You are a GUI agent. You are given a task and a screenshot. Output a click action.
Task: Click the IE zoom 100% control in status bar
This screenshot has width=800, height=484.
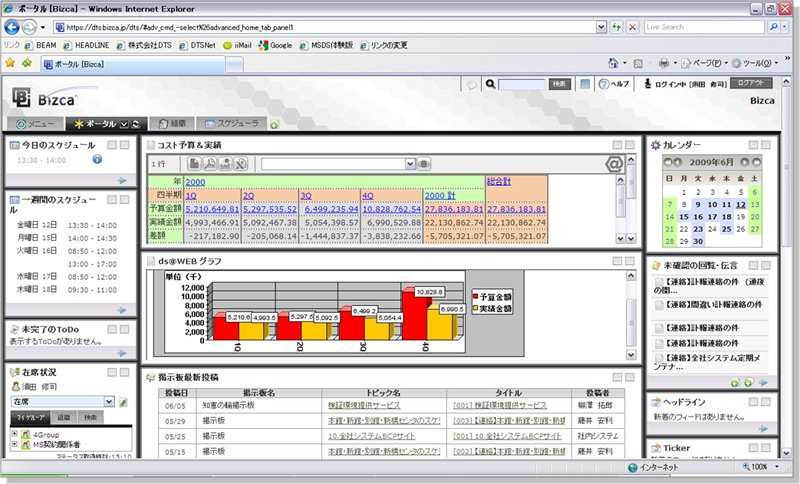760,467
